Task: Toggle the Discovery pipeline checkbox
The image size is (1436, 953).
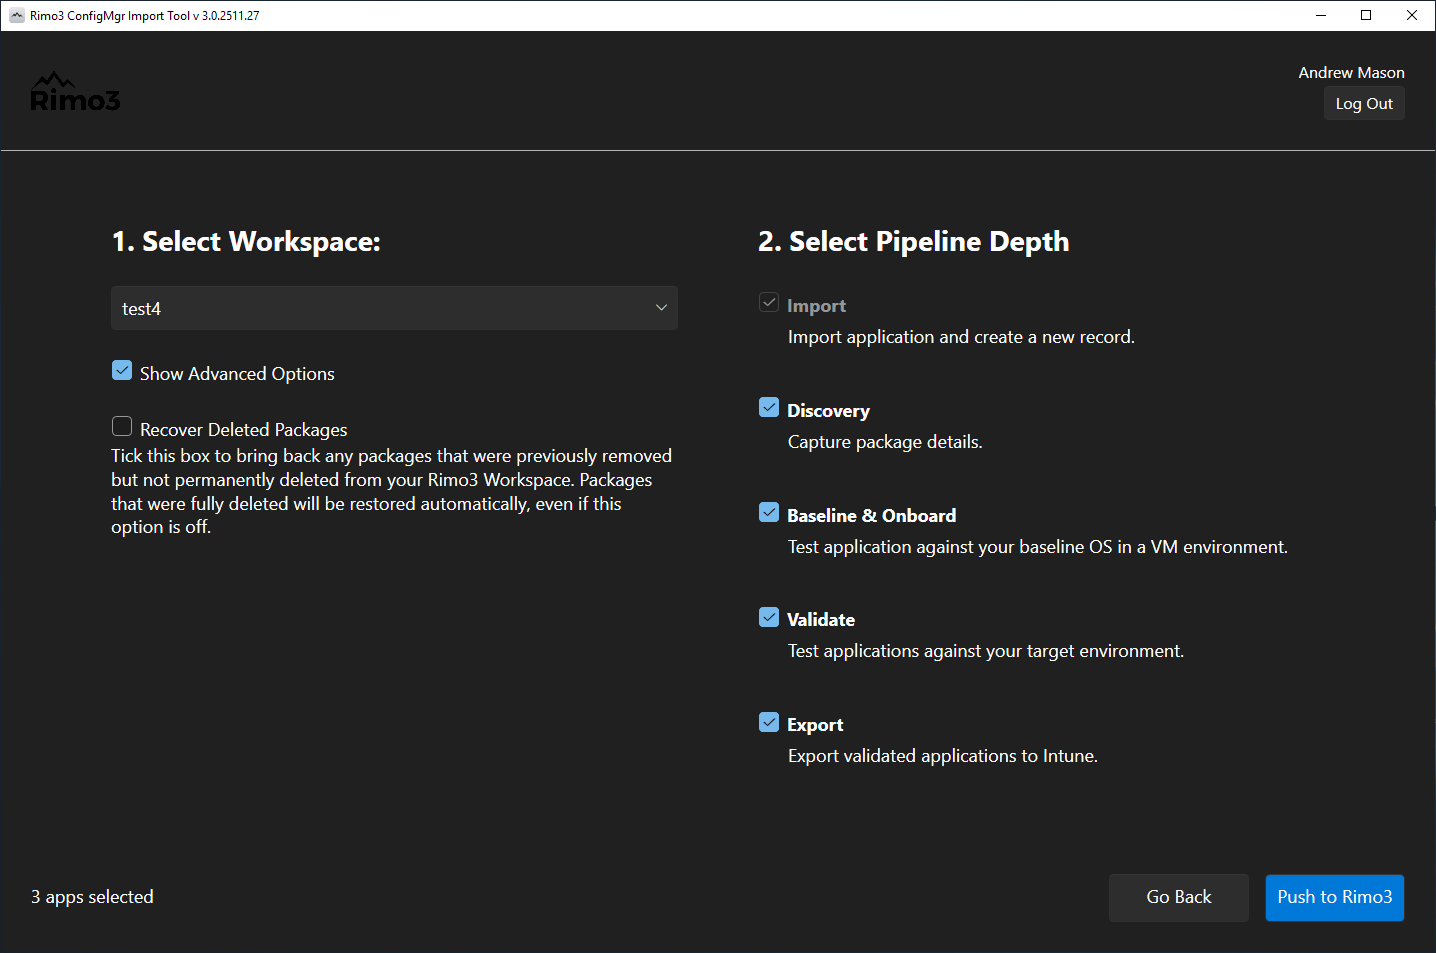Action: [769, 408]
